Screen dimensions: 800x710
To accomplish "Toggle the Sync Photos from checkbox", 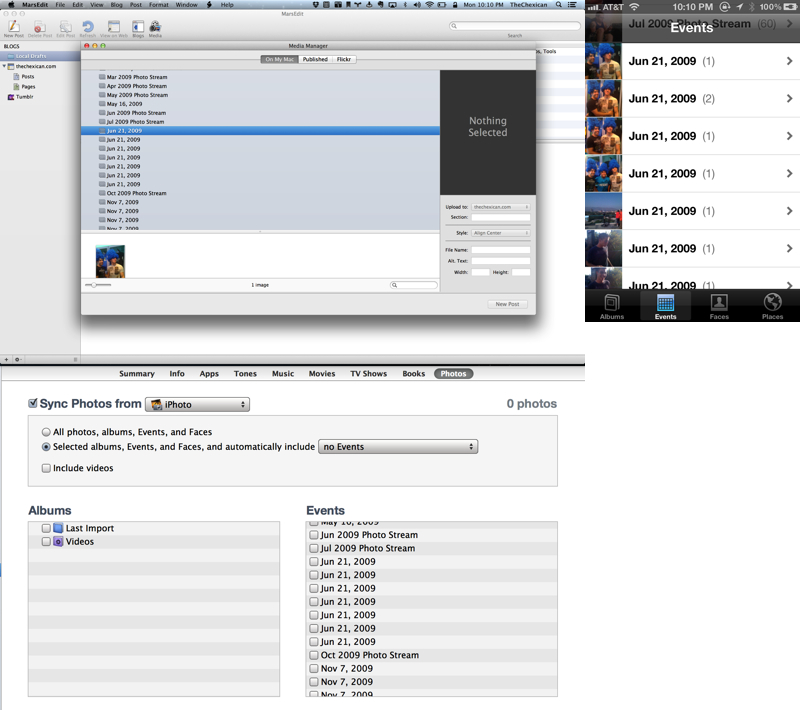I will (x=33, y=404).
